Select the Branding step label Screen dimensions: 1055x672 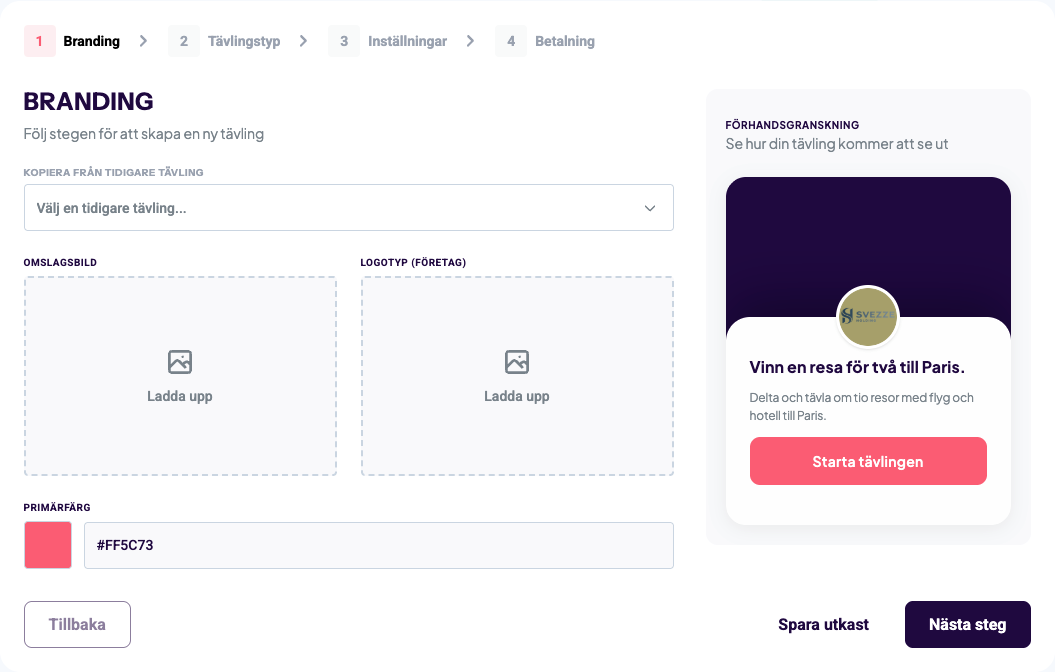91,41
